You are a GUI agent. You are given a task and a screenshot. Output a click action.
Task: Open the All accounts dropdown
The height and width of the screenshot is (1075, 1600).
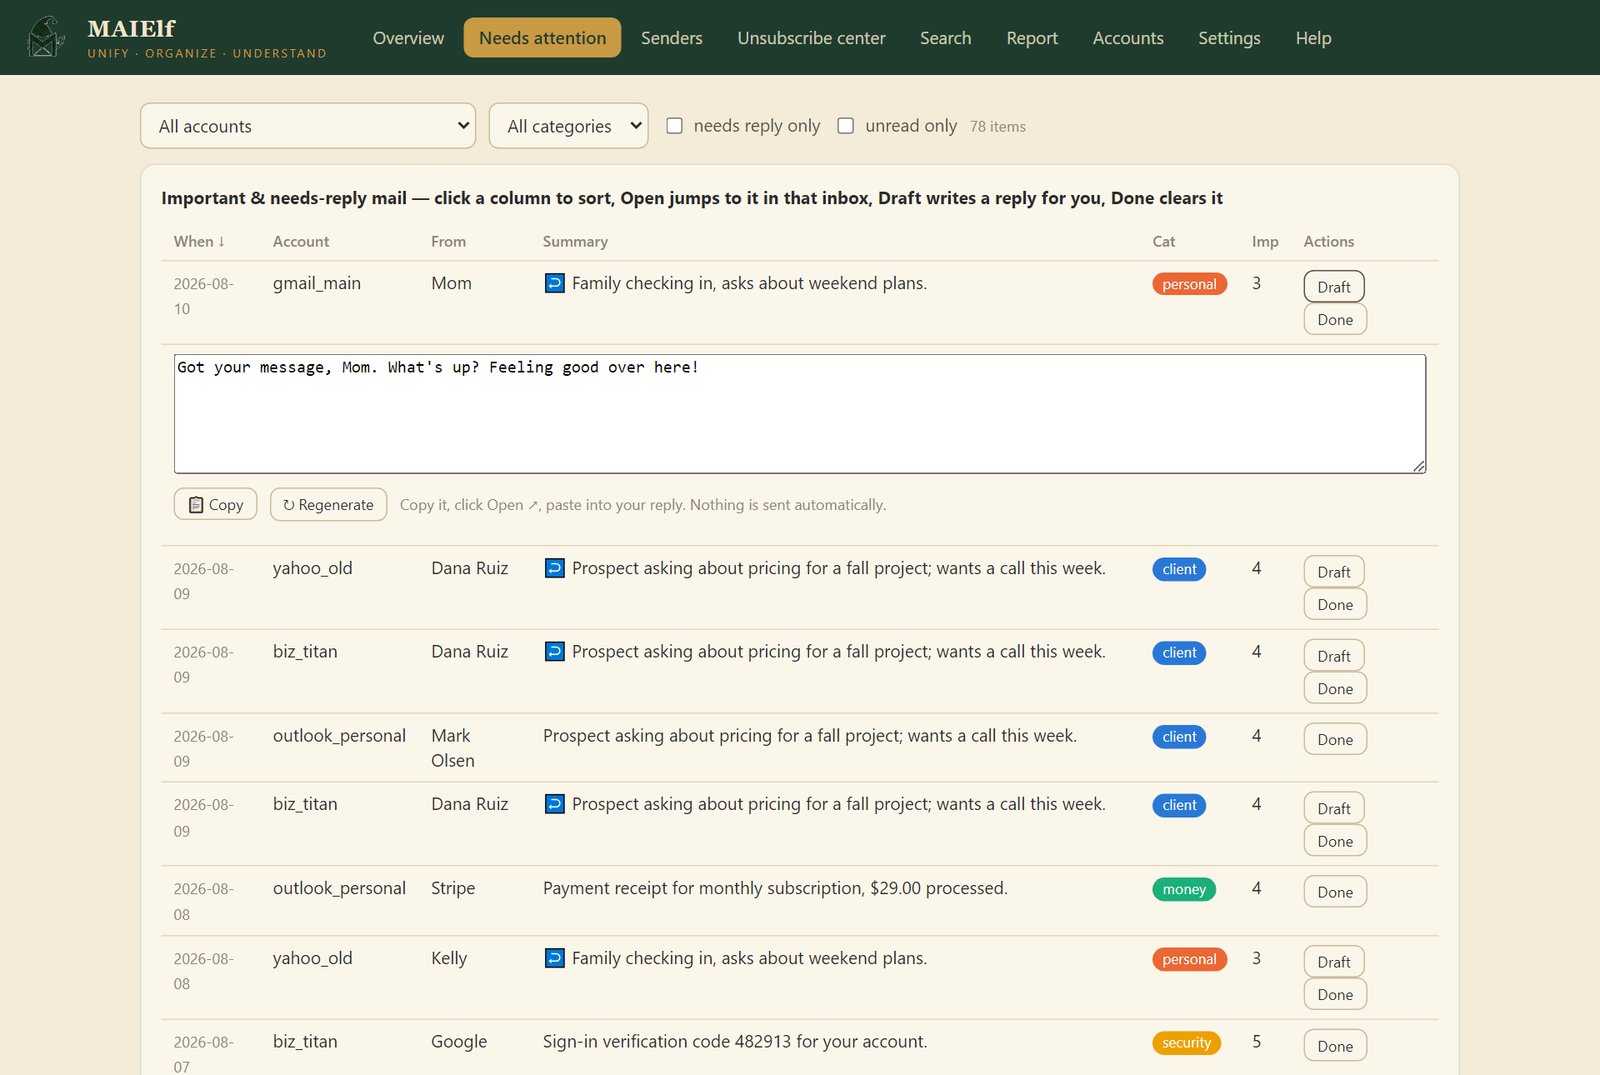click(x=308, y=126)
